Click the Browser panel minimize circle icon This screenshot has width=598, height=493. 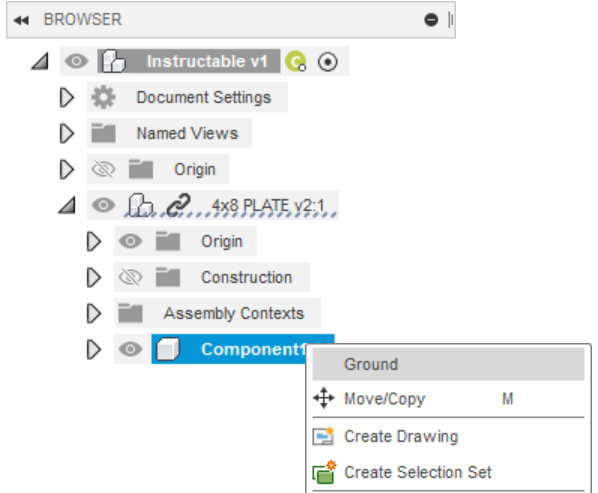[431, 20]
